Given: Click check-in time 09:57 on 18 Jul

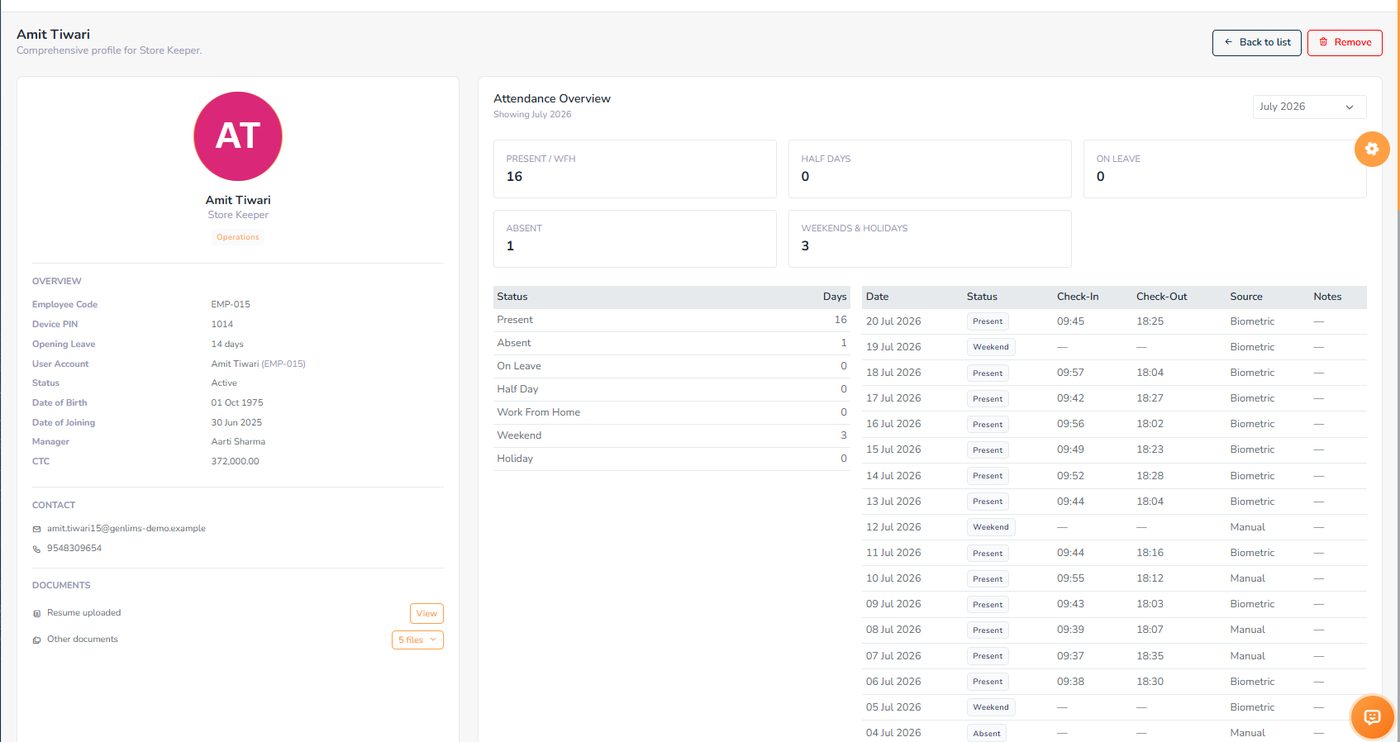Looking at the screenshot, I should (1070, 373).
